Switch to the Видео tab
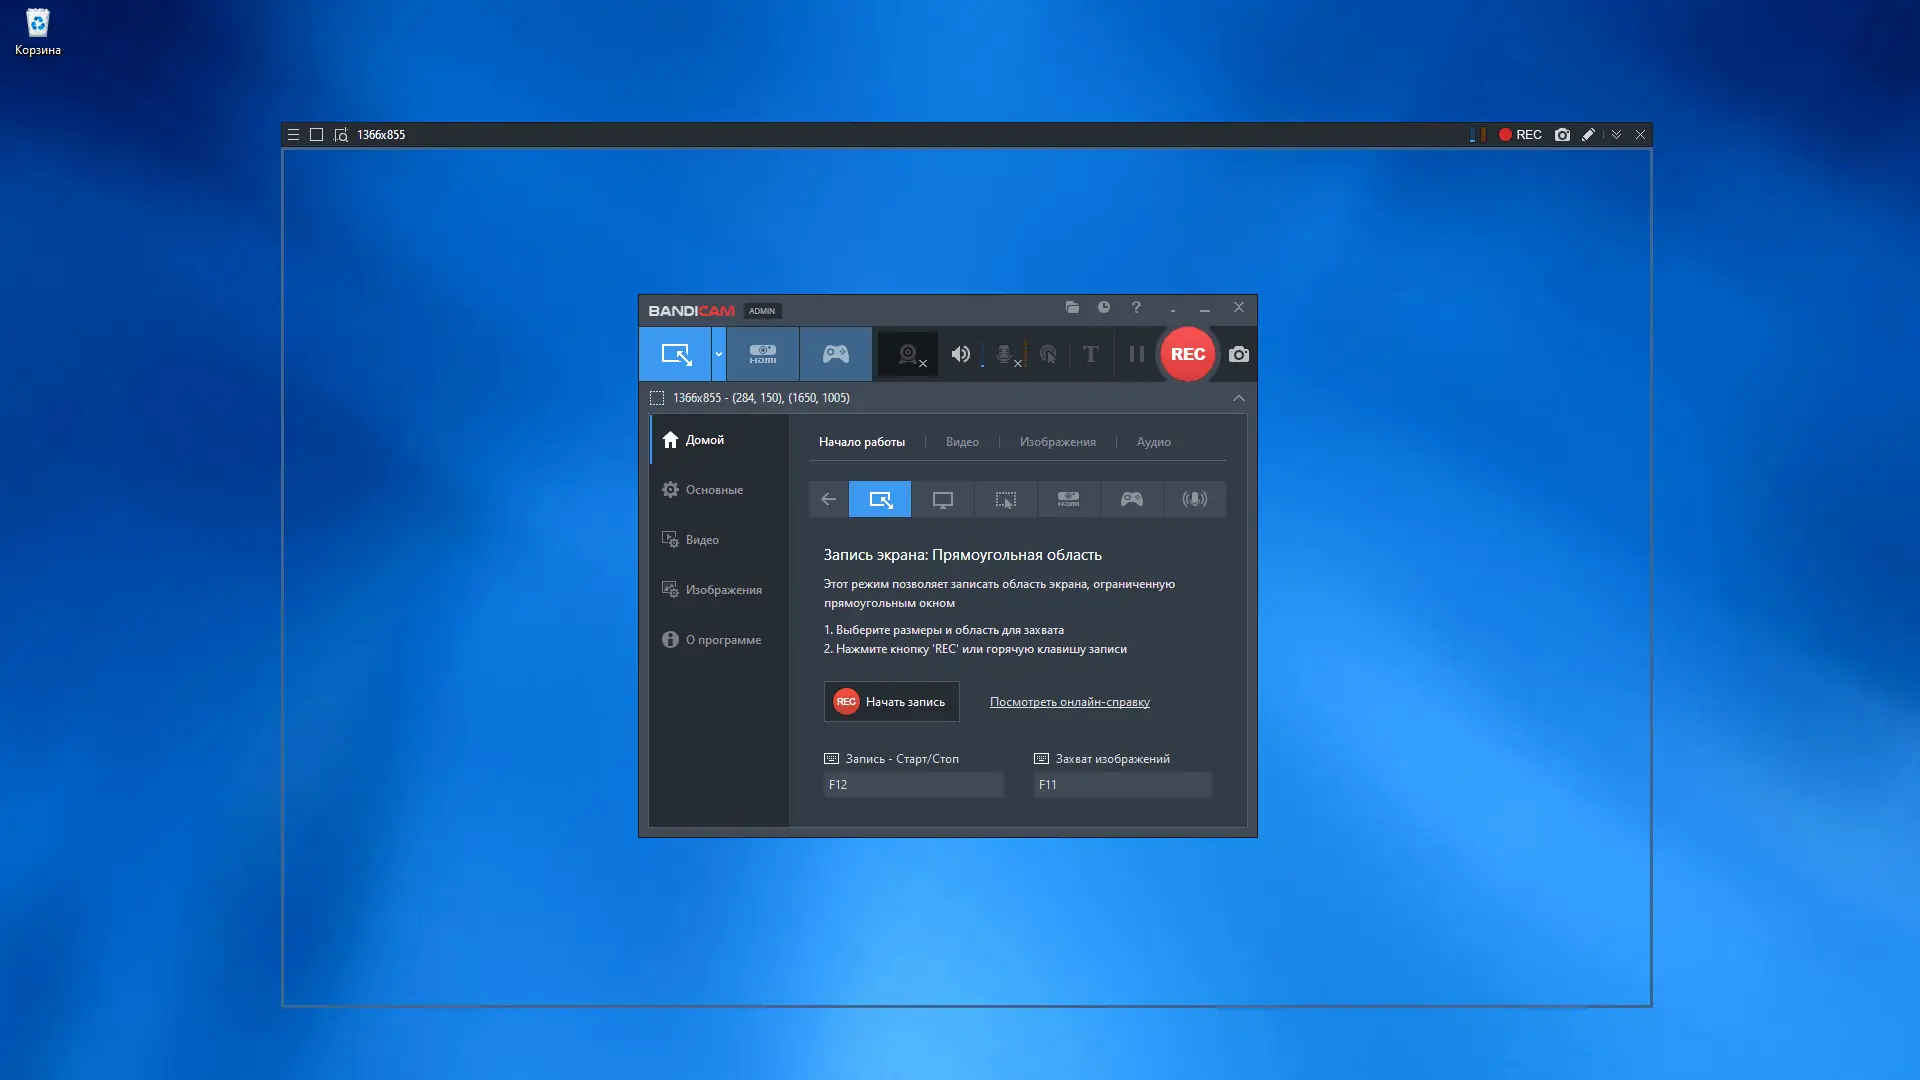This screenshot has width=1920, height=1080. point(961,442)
